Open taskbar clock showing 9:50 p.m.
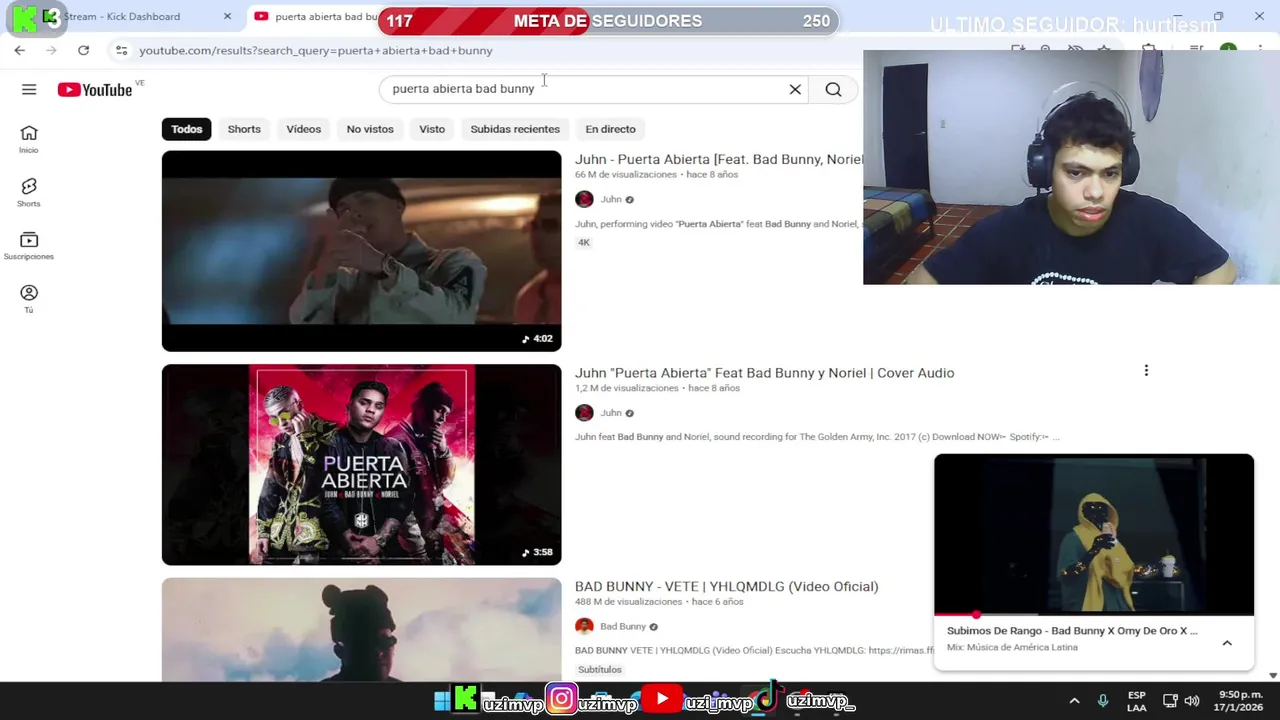This screenshot has height=720, width=1280. pyautogui.click(x=1240, y=701)
